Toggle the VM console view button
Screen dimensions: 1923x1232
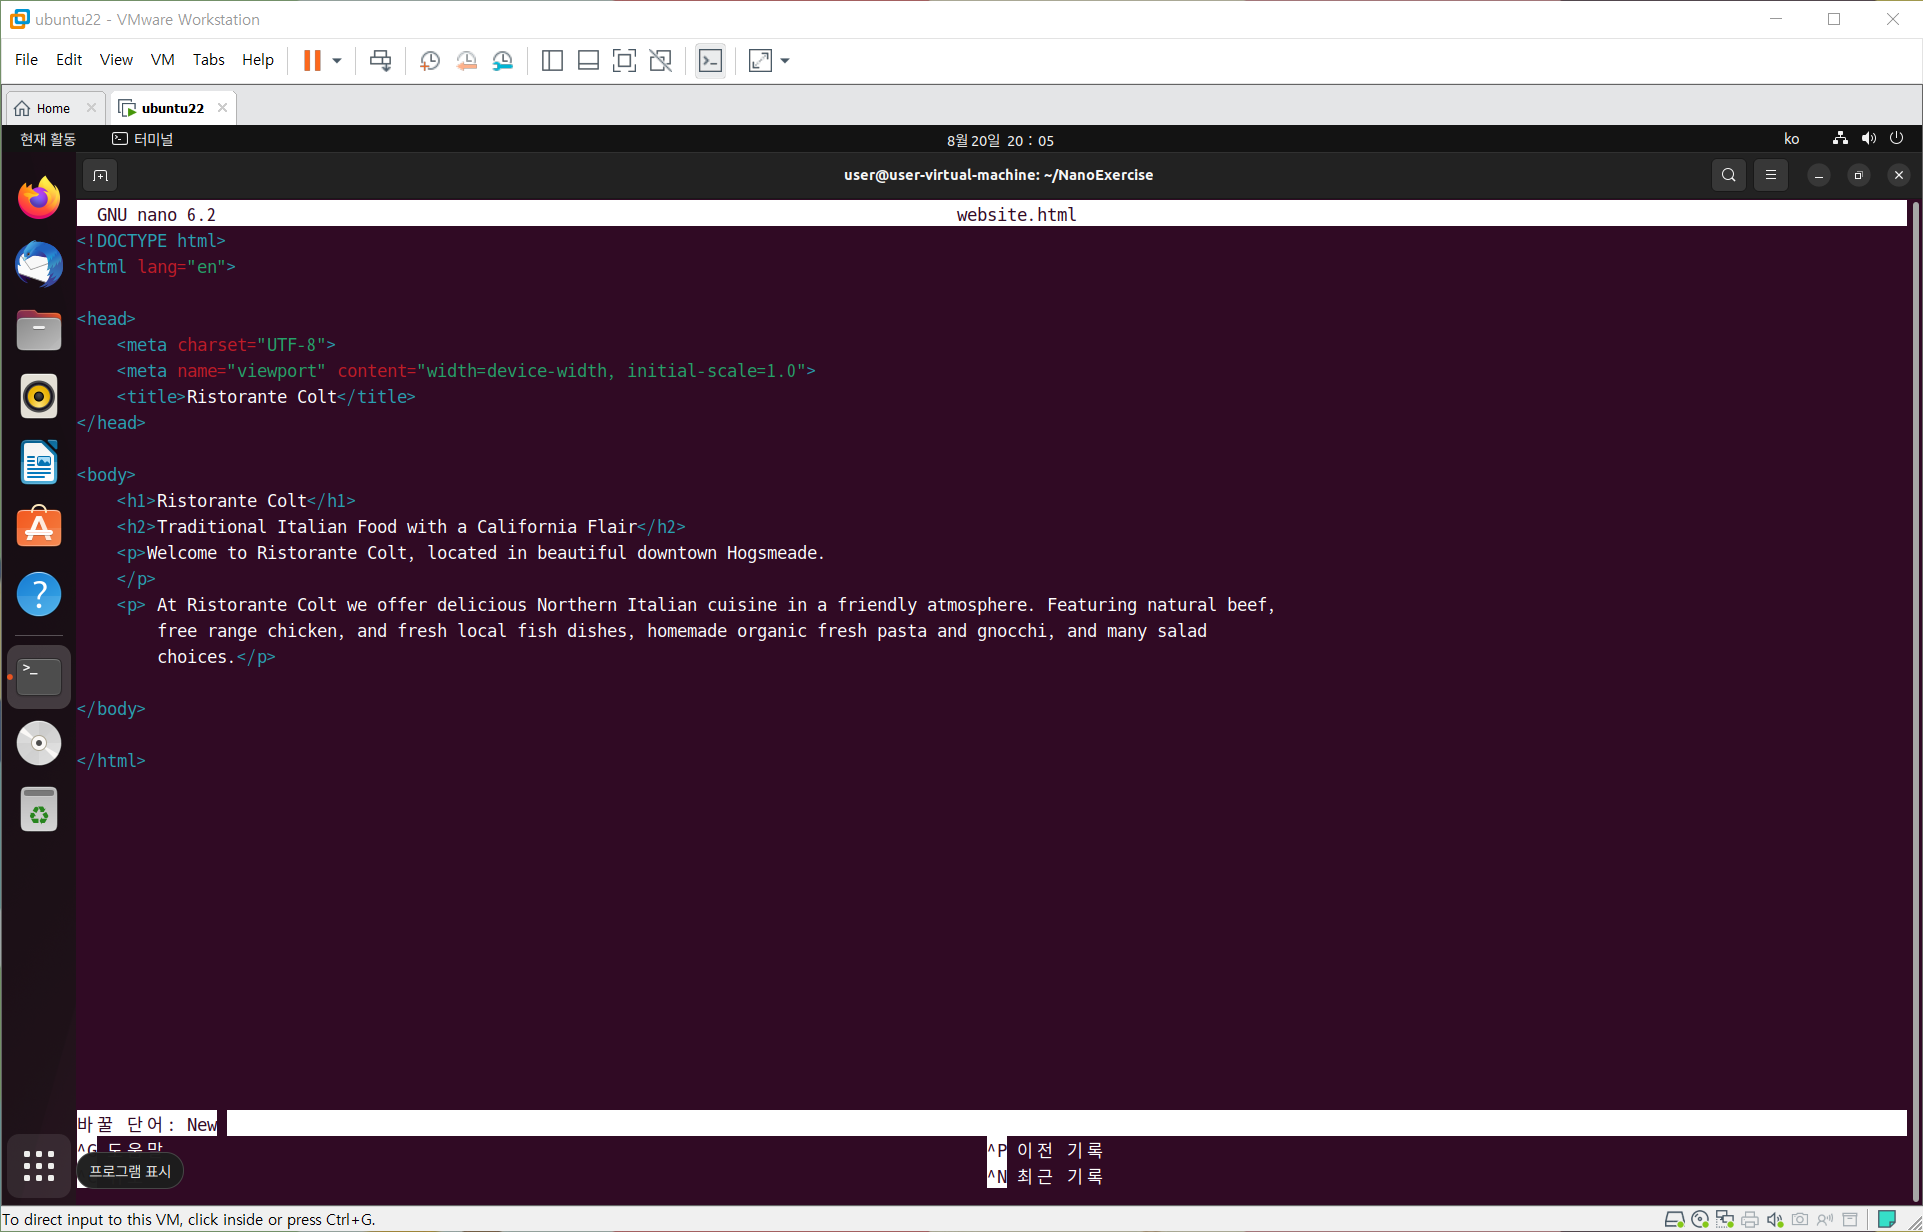coord(710,61)
